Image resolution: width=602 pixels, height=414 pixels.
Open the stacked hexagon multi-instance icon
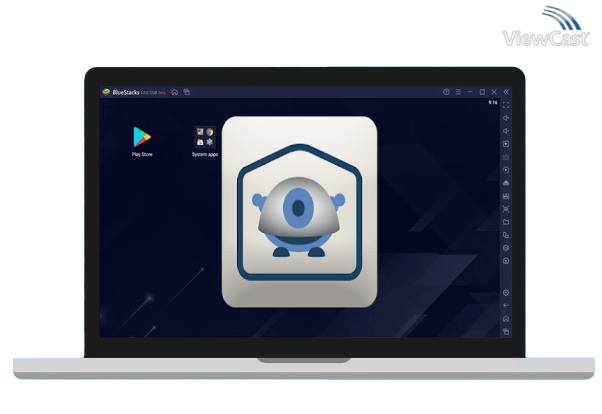pos(506,248)
